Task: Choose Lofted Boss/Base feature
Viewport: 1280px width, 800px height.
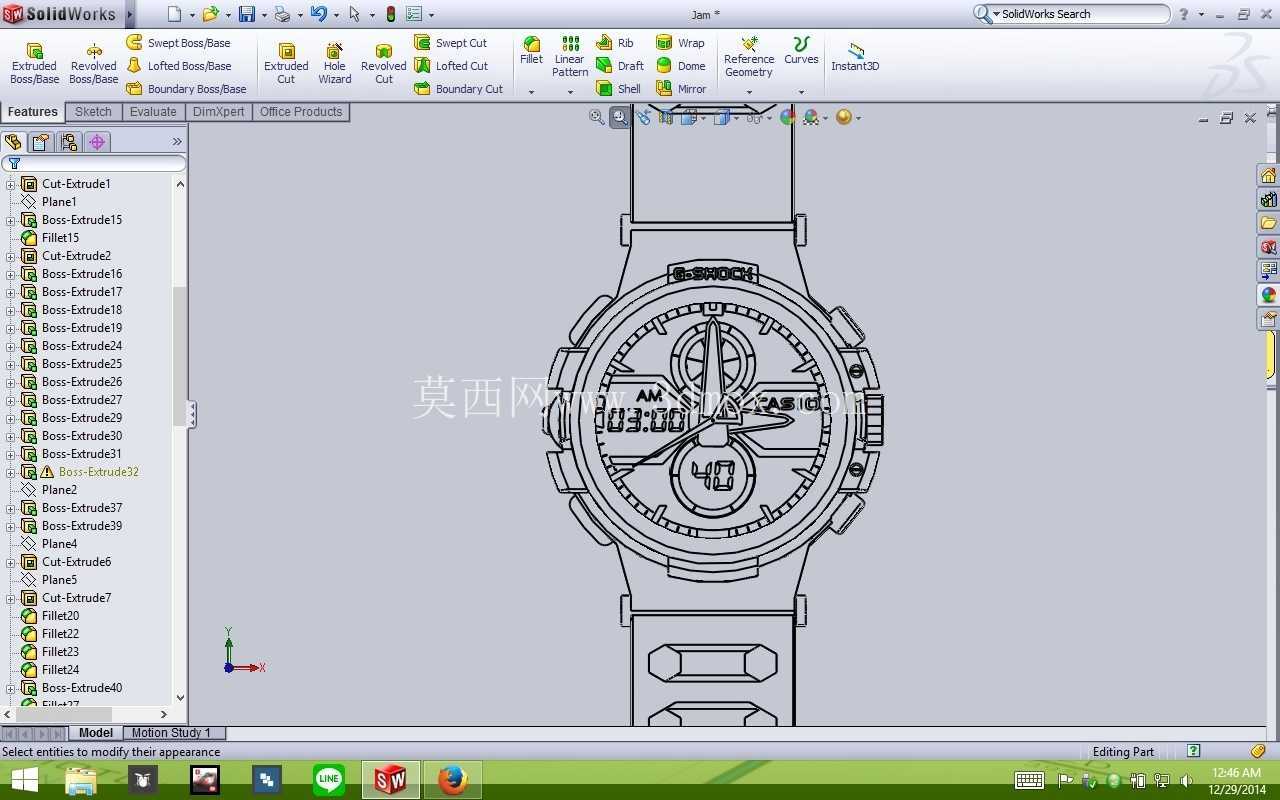Action: pyautogui.click(x=178, y=66)
